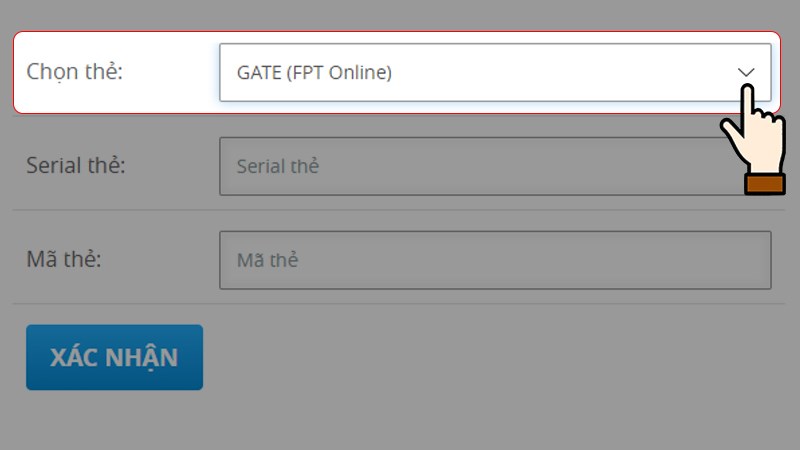
Task: Click the Serial thẻ placeholder text
Action: tap(278, 166)
